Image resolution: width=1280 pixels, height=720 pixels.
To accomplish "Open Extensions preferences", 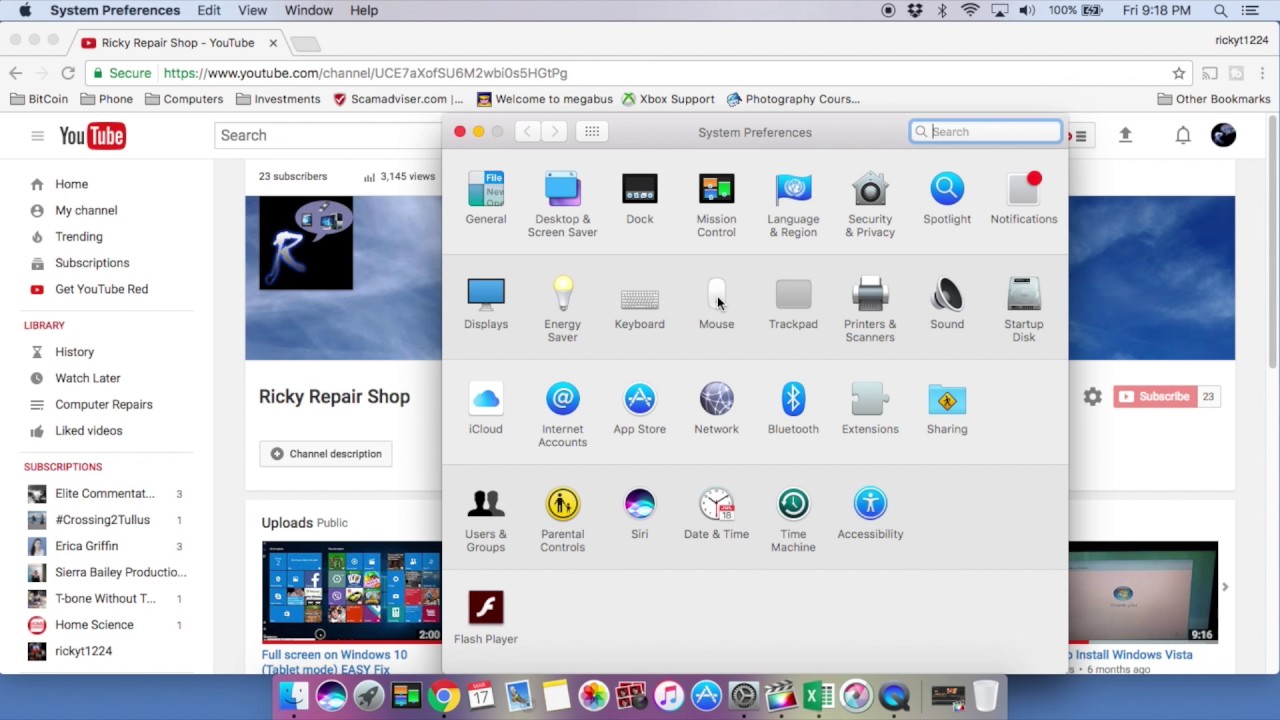I will click(x=870, y=408).
